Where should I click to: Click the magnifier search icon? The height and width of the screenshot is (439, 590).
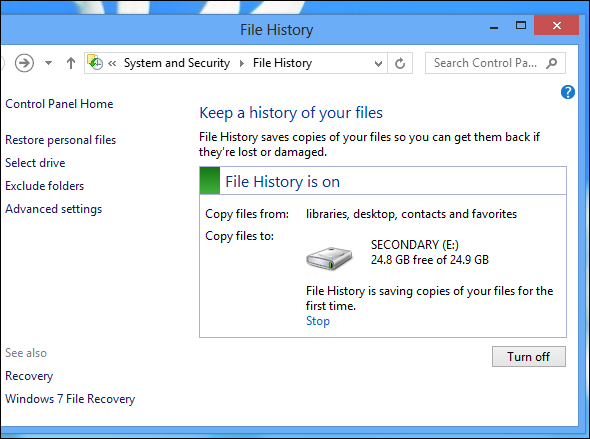552,63
